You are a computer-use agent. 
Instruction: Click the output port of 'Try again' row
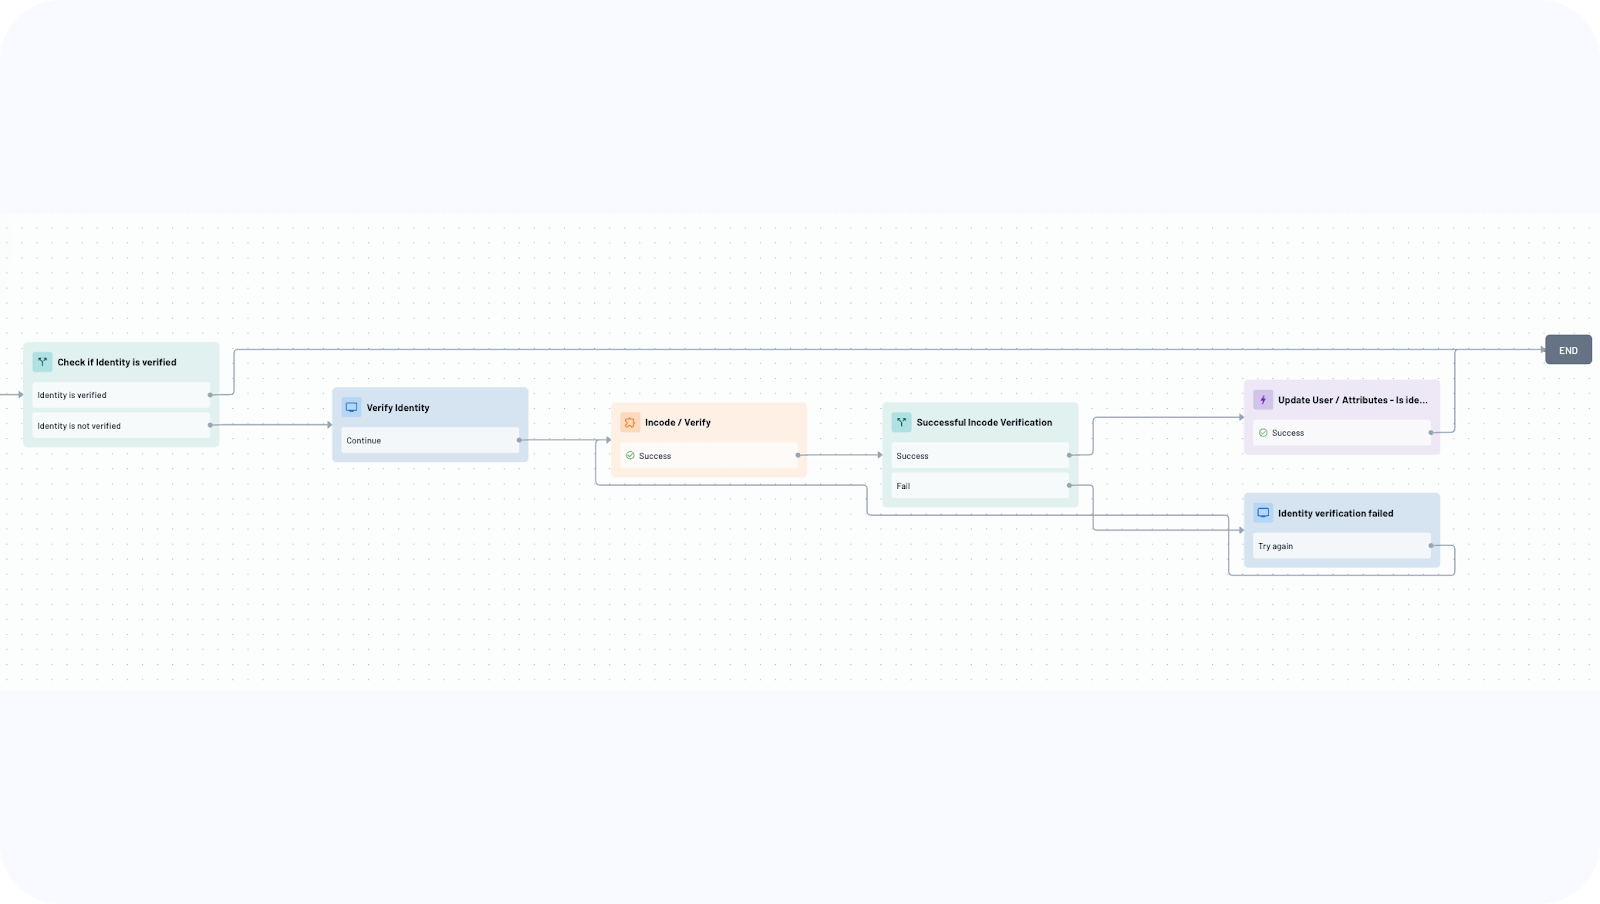(1431, 546)
